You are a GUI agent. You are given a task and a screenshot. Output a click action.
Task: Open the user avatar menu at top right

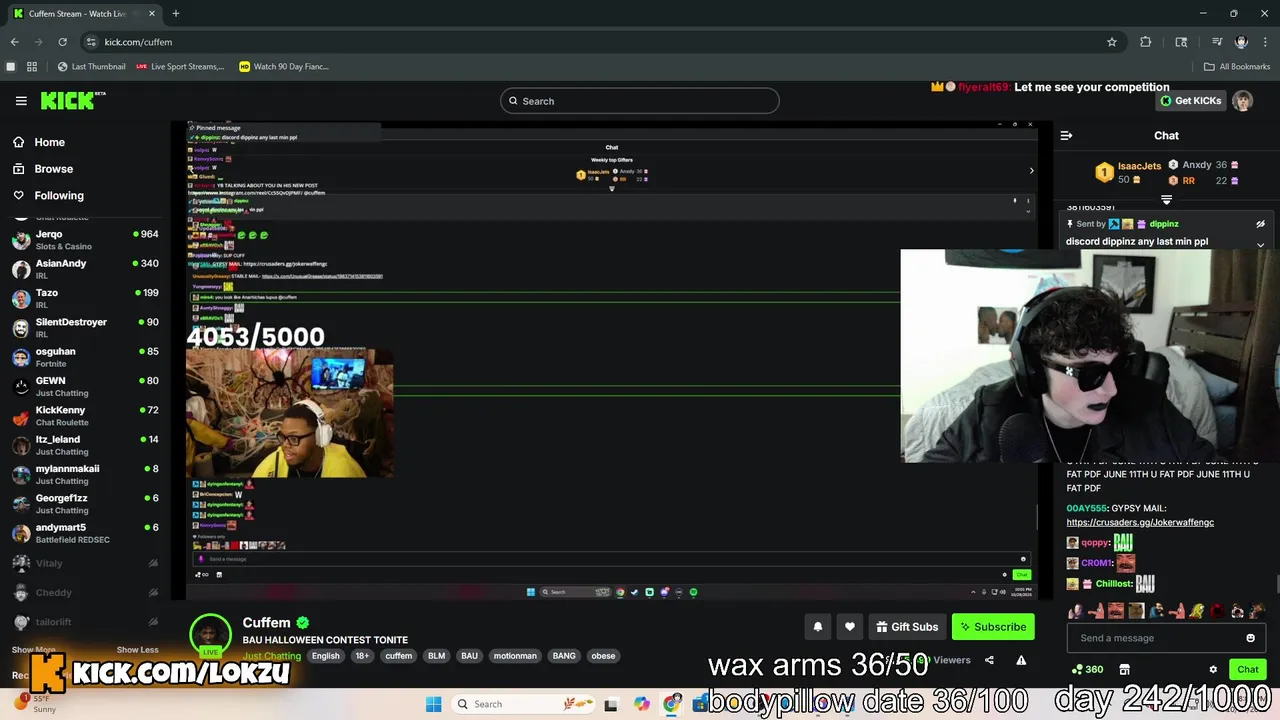click(x=1242, y=101)
